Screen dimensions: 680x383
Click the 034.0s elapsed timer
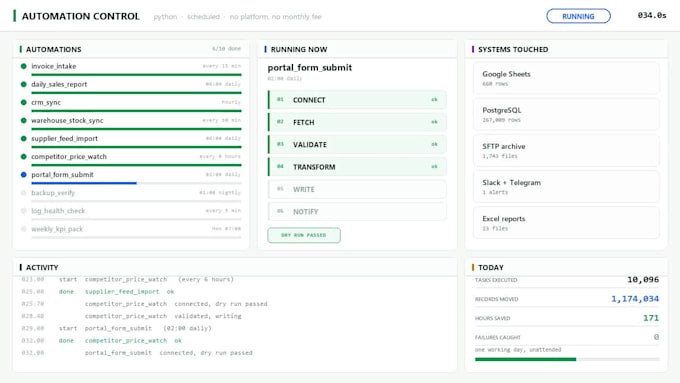pos(652,16)
